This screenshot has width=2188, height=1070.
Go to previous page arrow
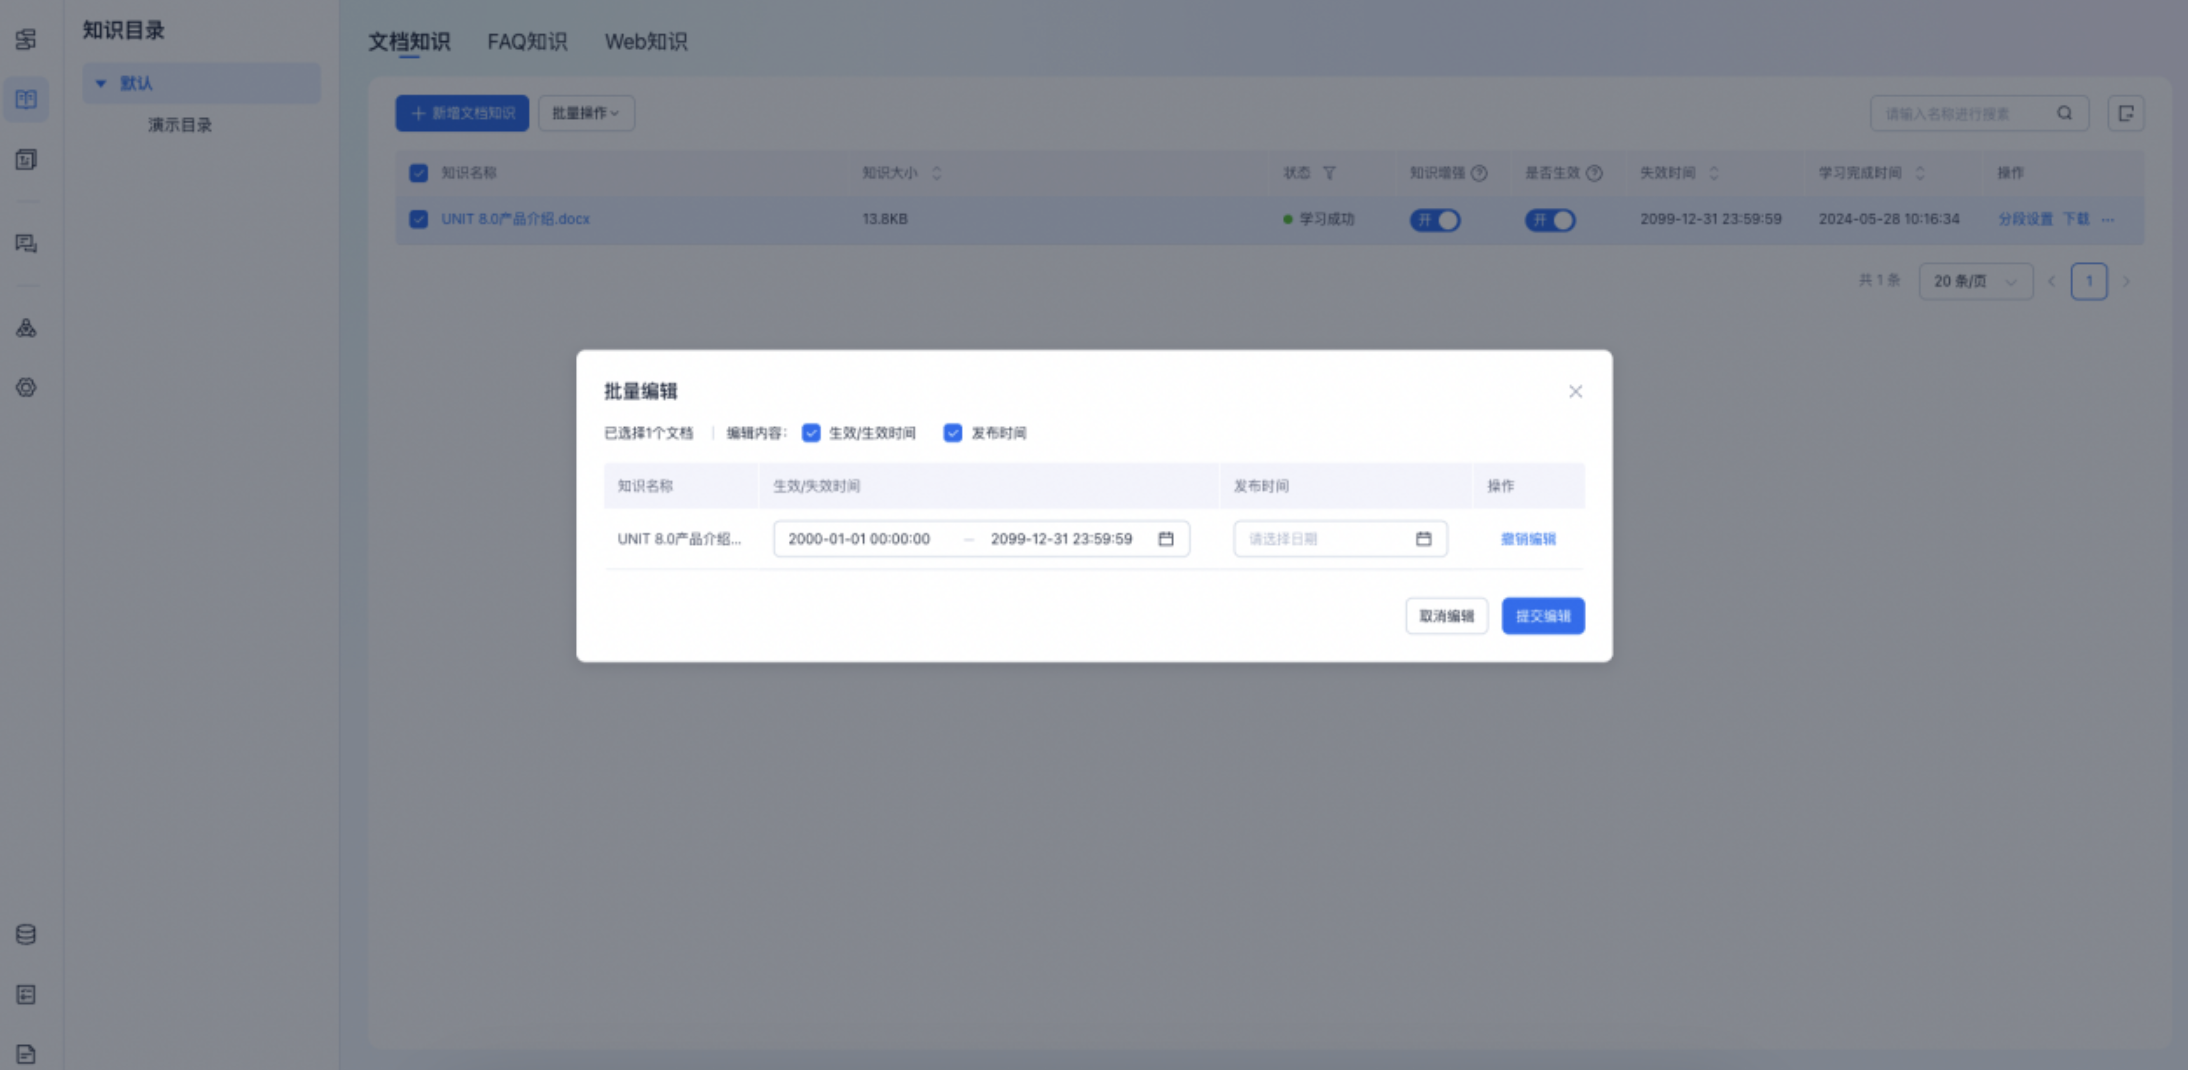click(2051, 281)
